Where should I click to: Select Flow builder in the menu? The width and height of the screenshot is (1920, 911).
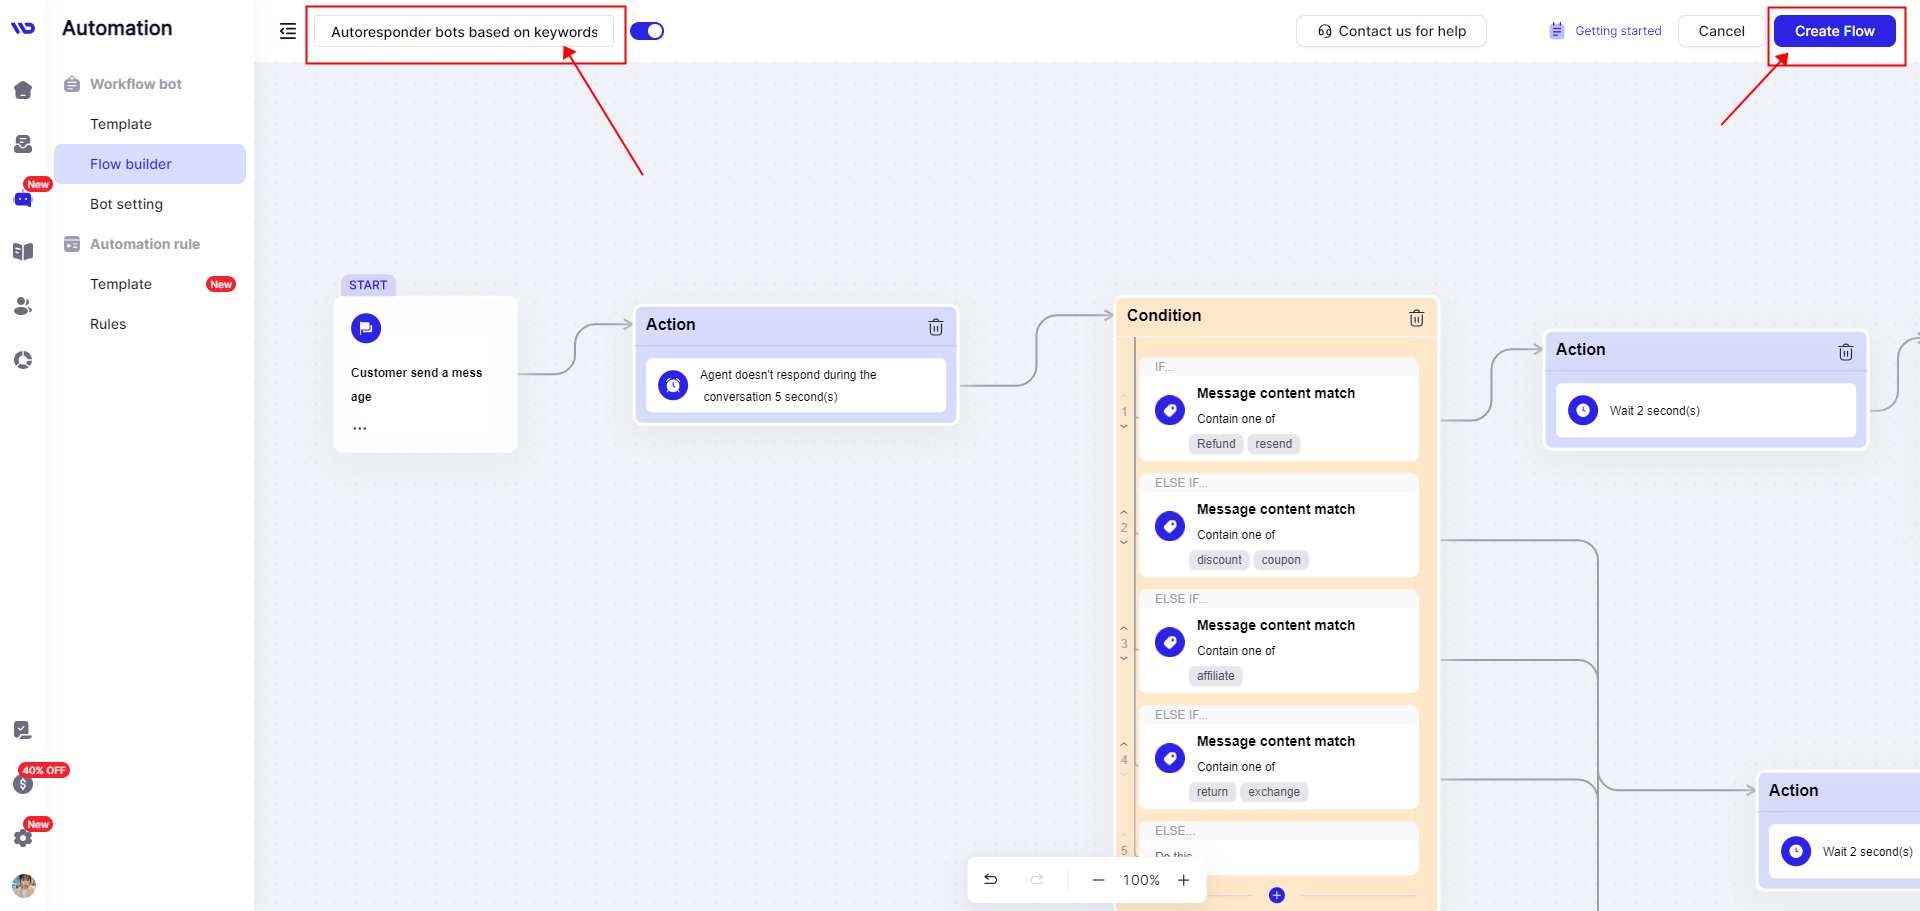click(x=150, y=164)
